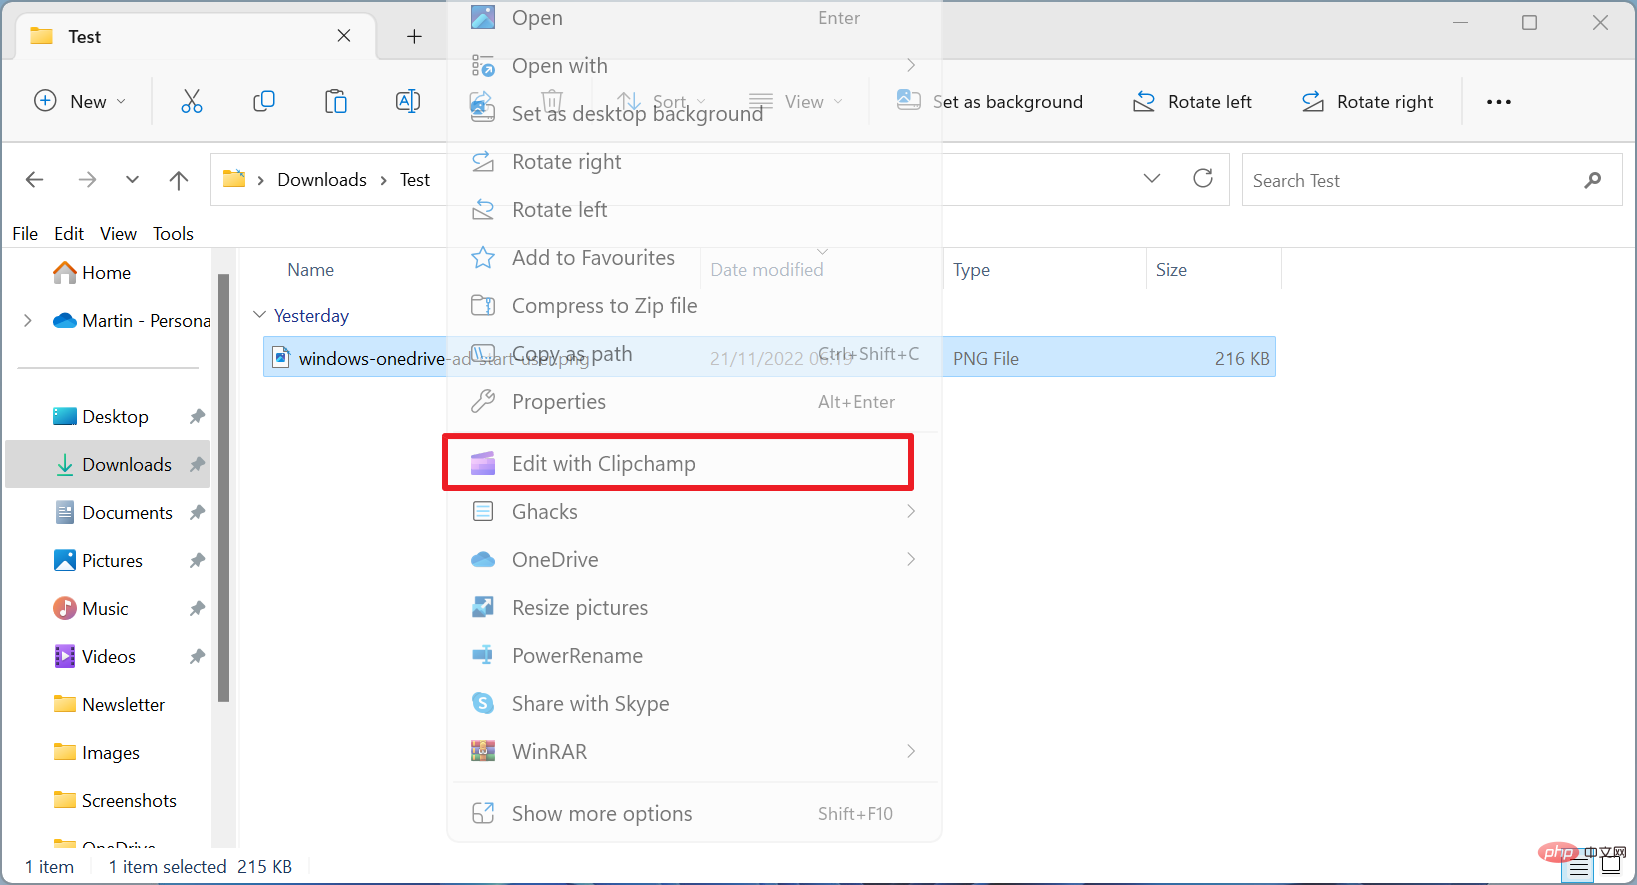
Task: Go up one folder level
Action: 179,180
